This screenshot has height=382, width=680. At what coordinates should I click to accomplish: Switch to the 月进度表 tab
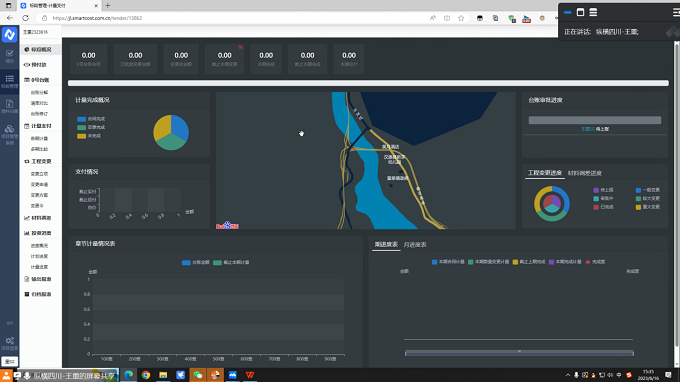[415, 245]
